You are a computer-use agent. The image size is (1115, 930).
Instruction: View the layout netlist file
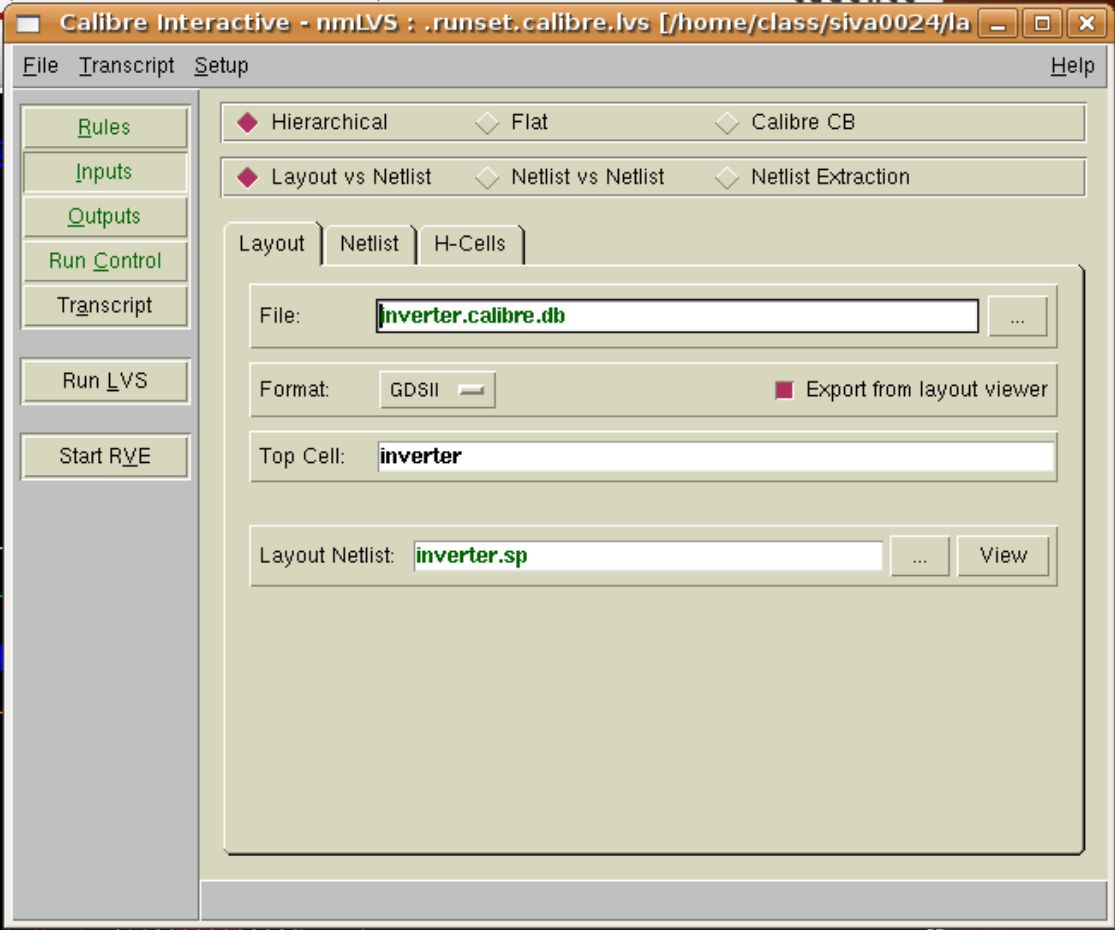point(1003,555)
